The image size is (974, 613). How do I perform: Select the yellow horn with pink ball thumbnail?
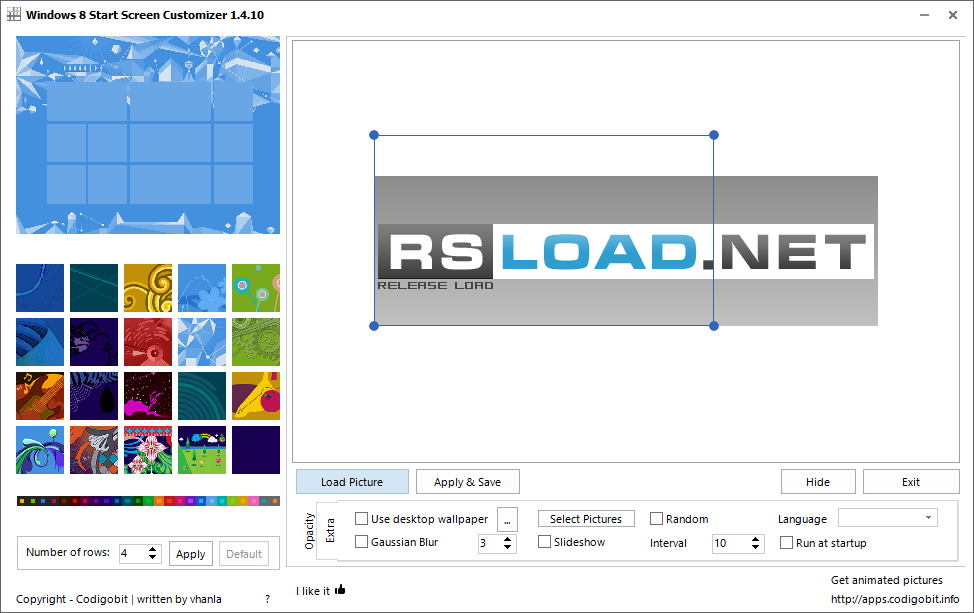(256, 396)
